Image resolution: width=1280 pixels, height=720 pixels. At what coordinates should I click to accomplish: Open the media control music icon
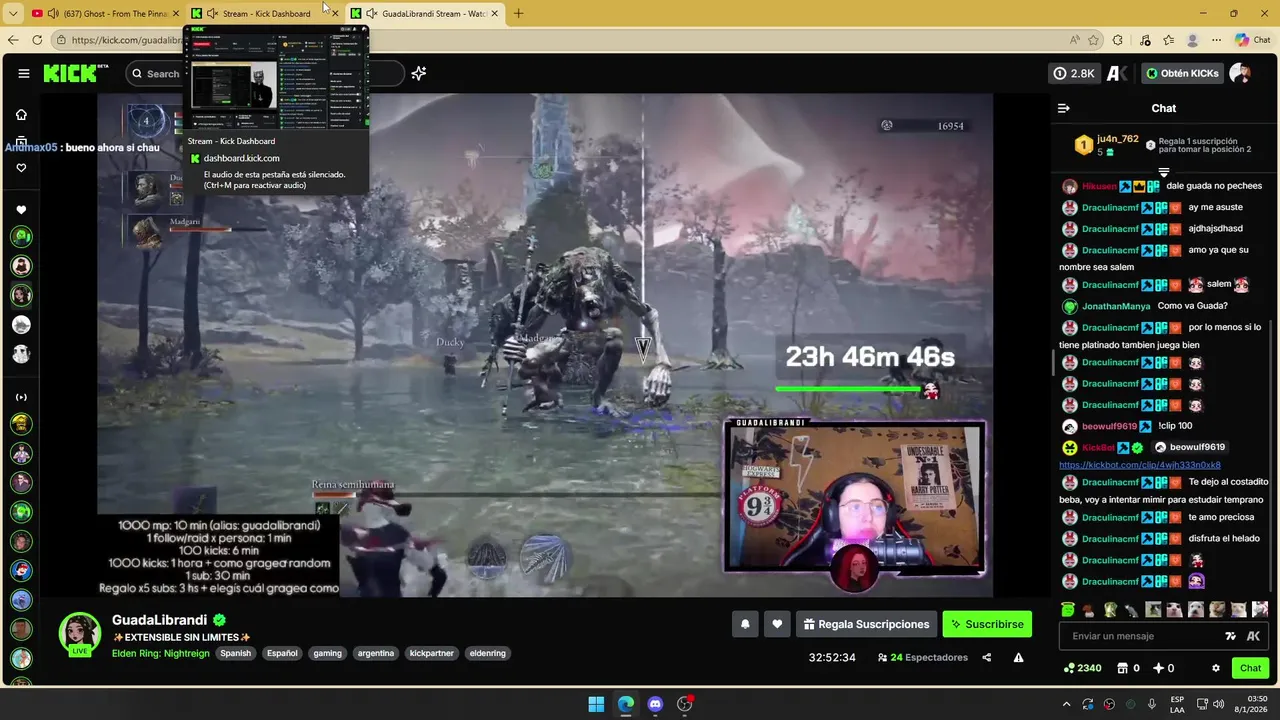(x=1144, y=40)
